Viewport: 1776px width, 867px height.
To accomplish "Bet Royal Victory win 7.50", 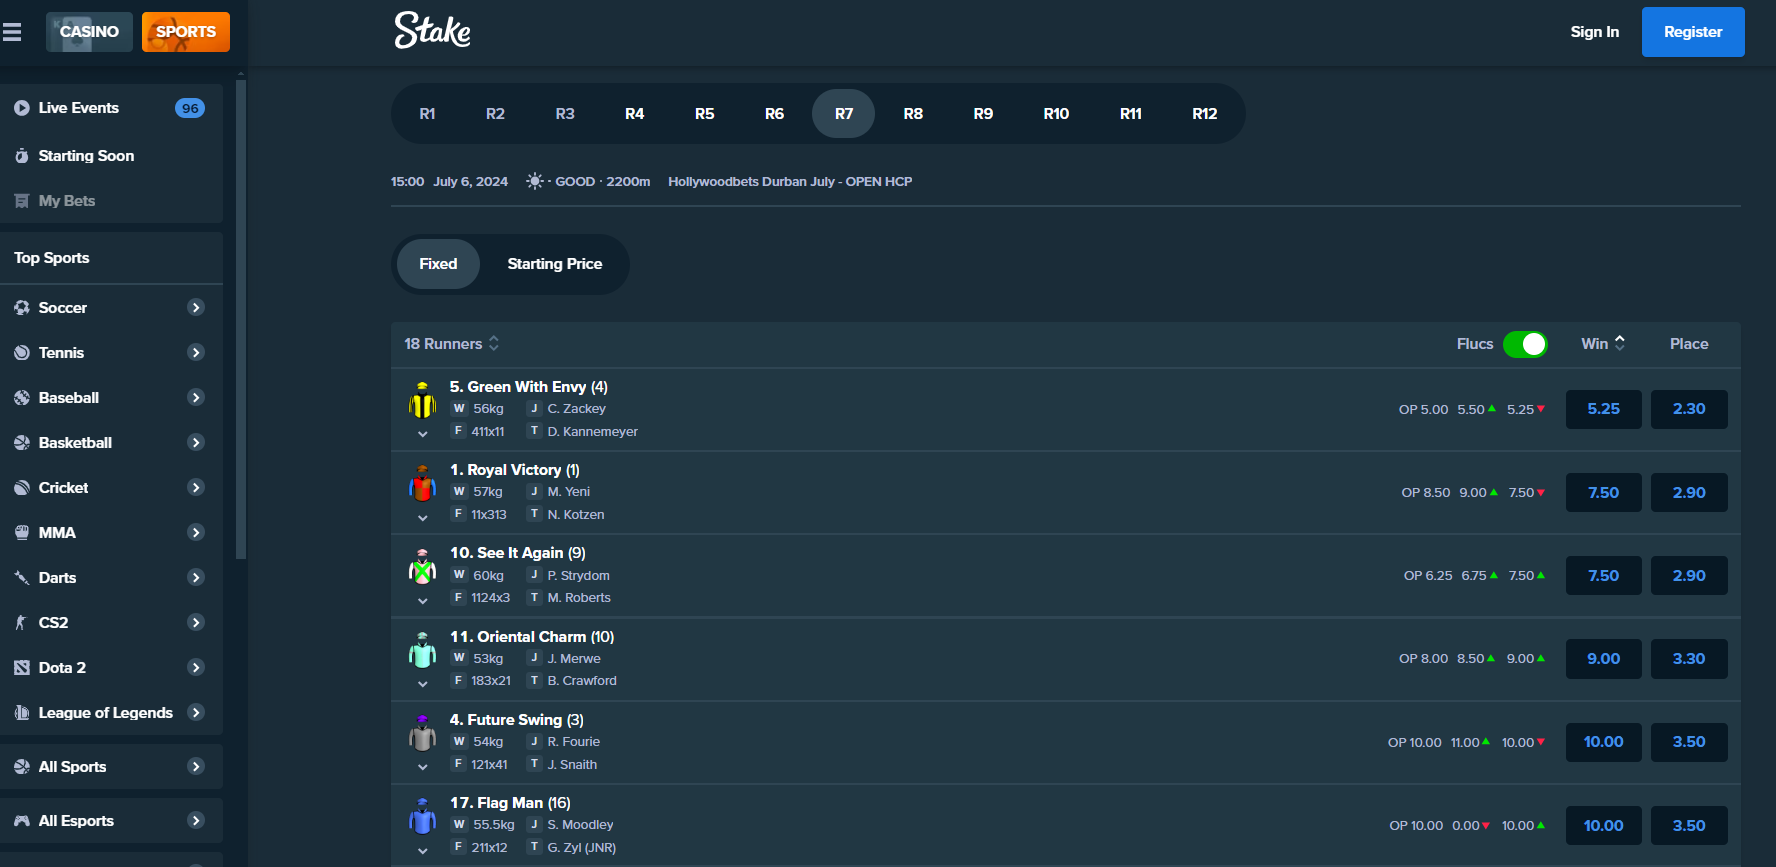I will pyautogui.click(x=1604, y=493).
